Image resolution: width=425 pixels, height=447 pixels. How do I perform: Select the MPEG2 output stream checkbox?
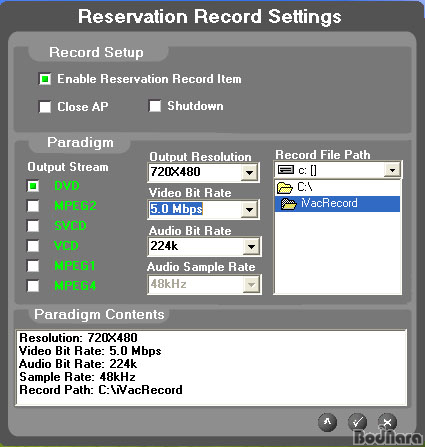tap(33, 206)
